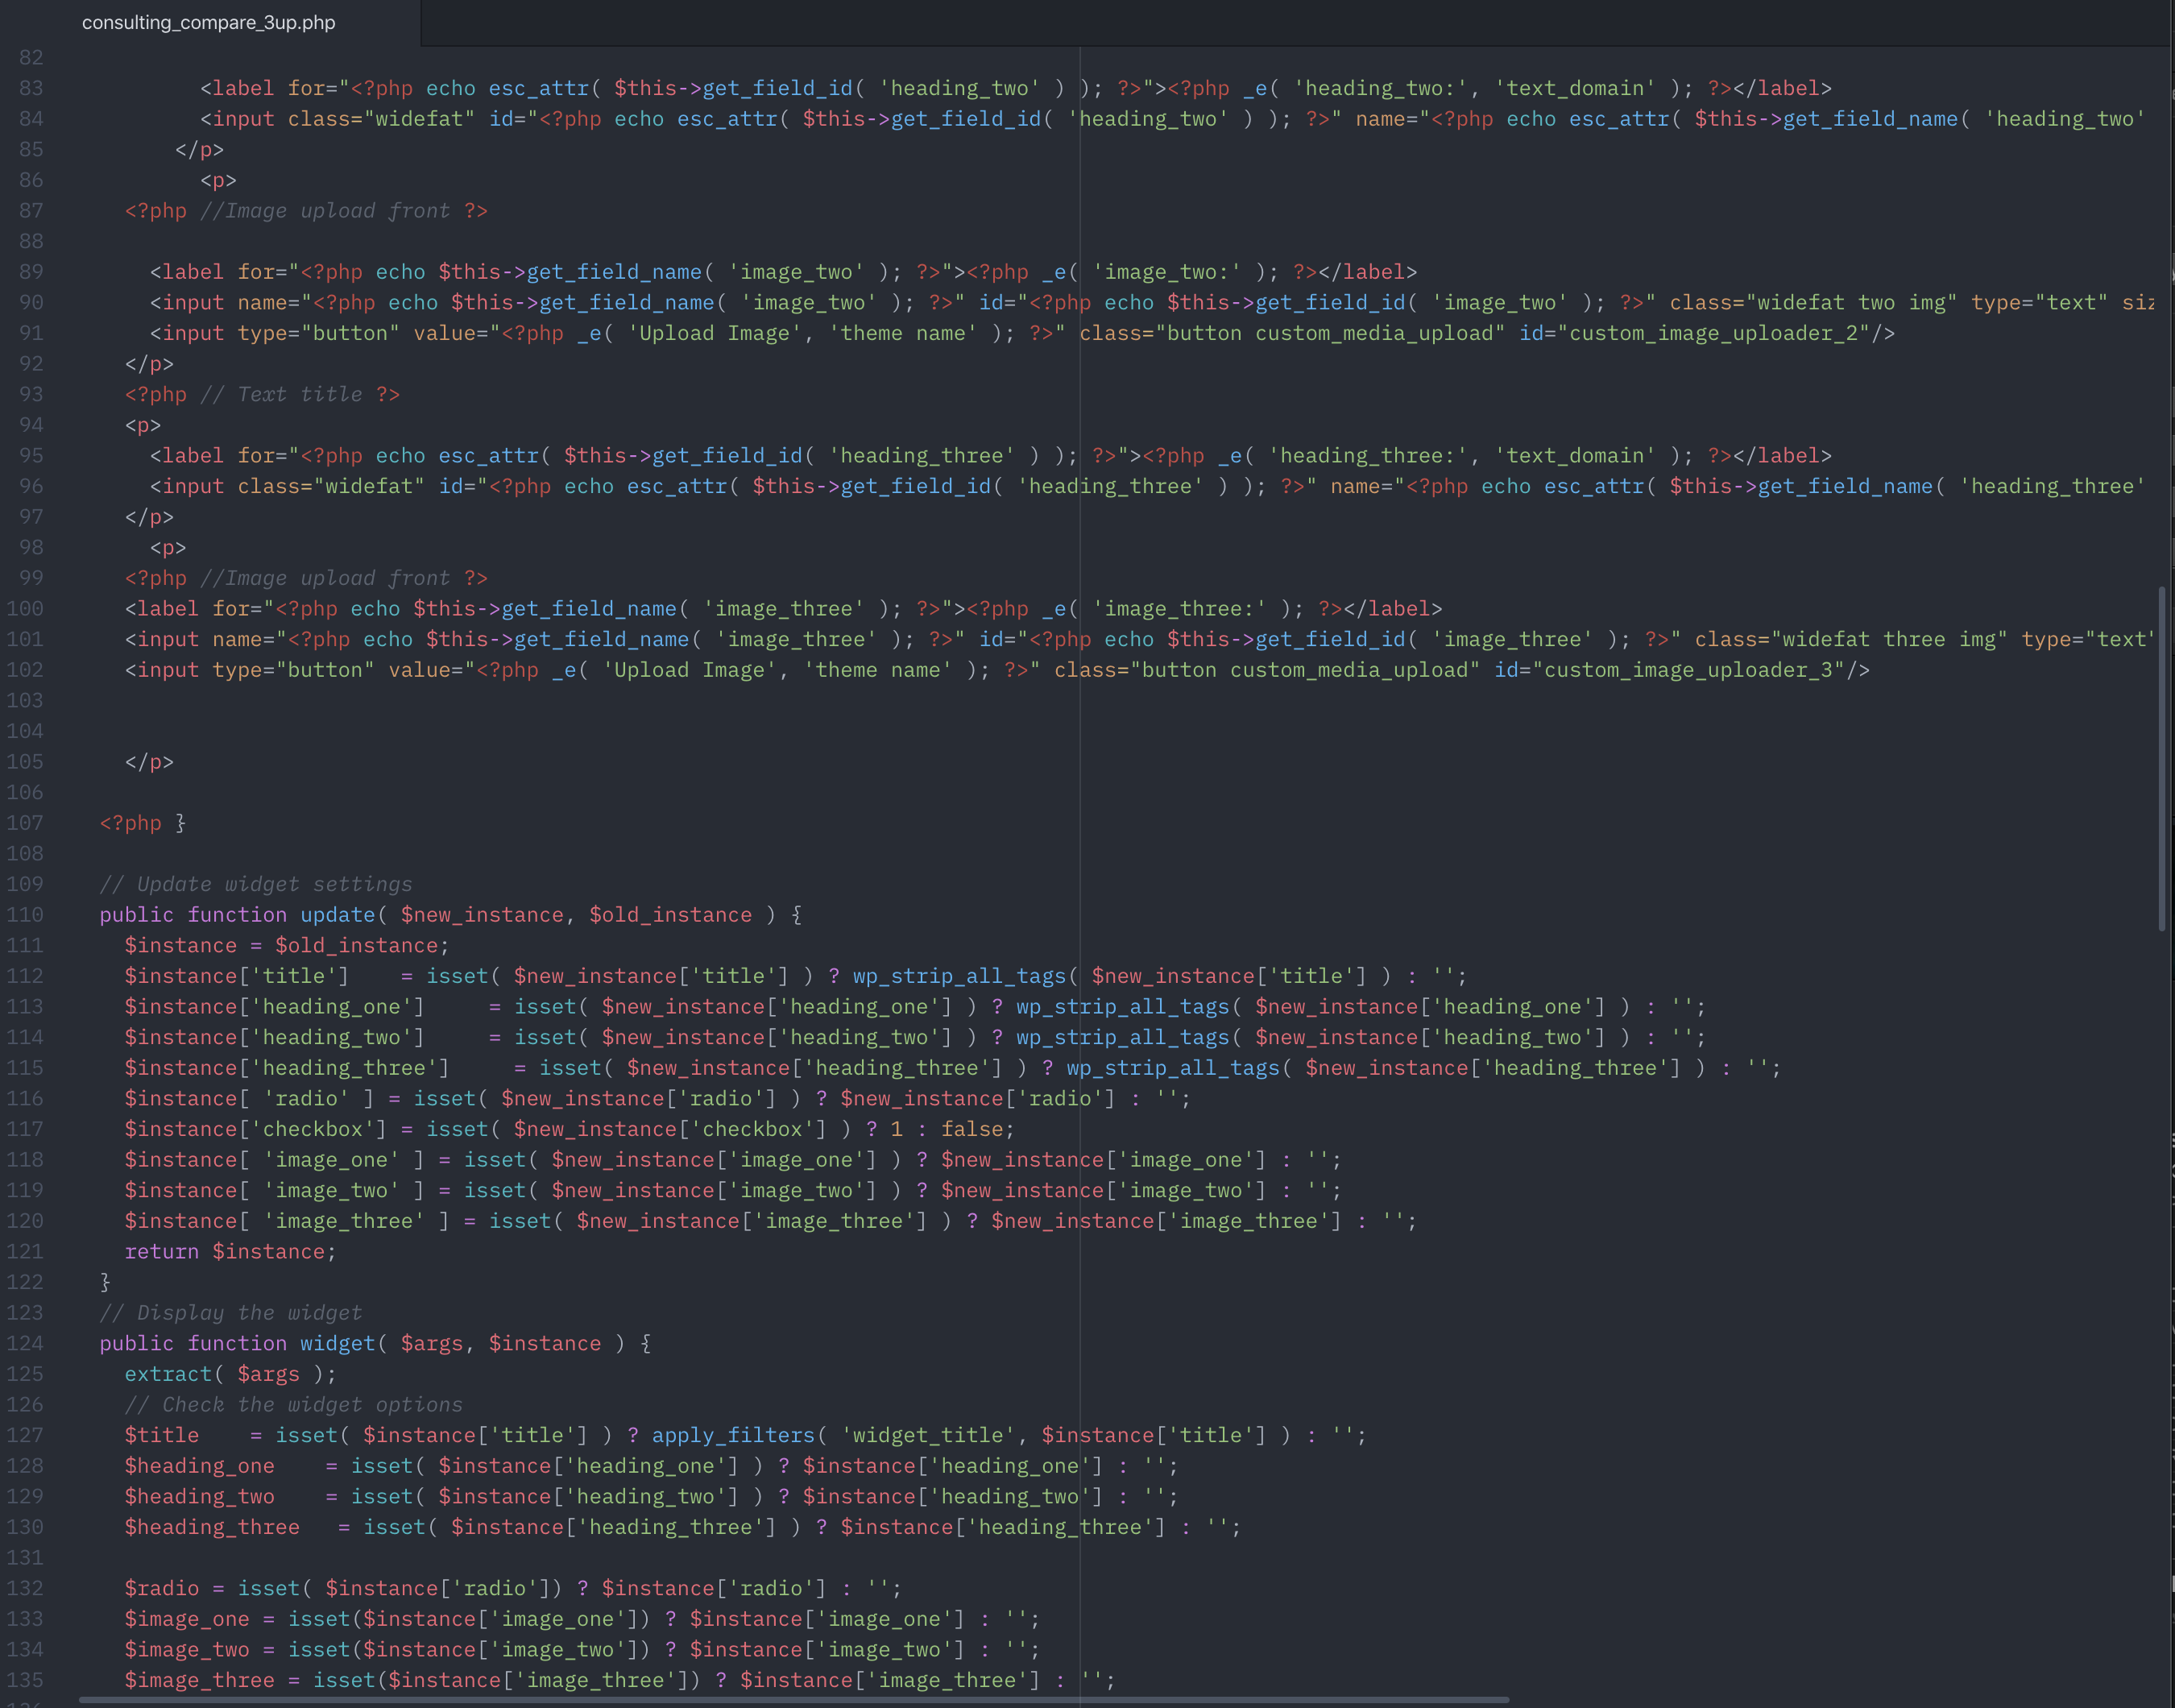Click the '// Text title' comment on line 93
Viewport: 2175px width, 1708px height.
pos(280,394)
